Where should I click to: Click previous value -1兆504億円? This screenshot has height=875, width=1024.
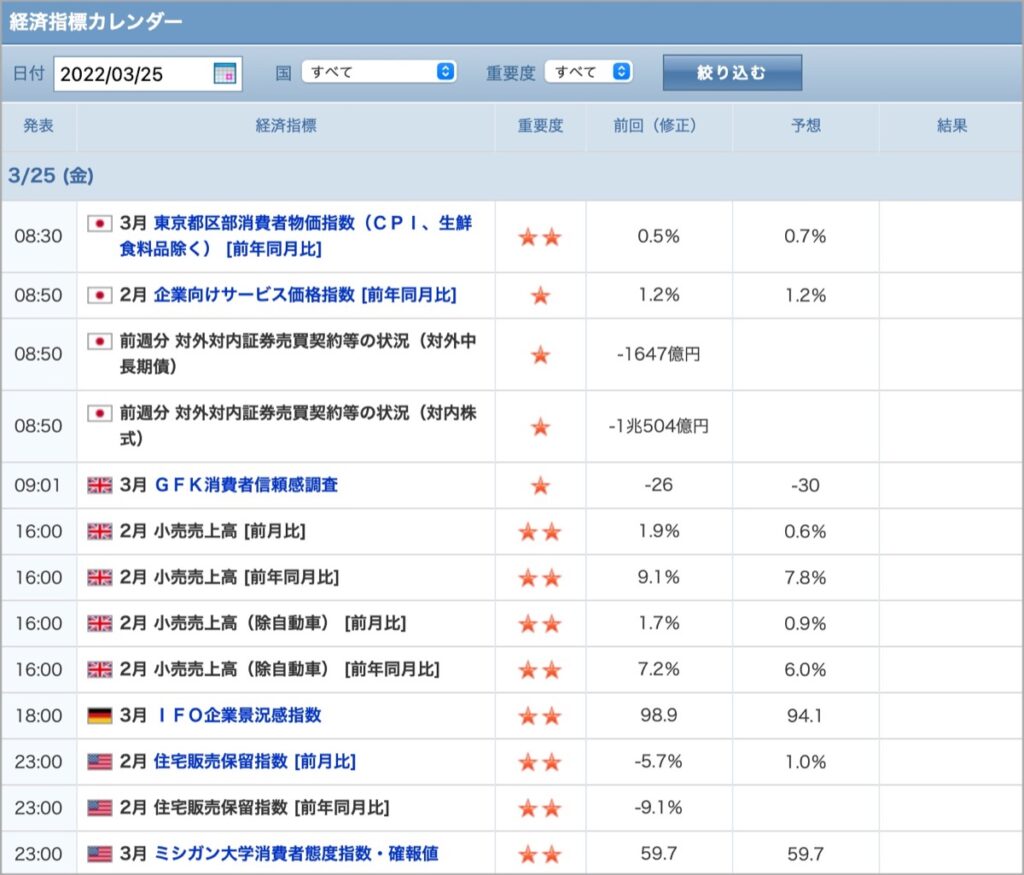658,426
